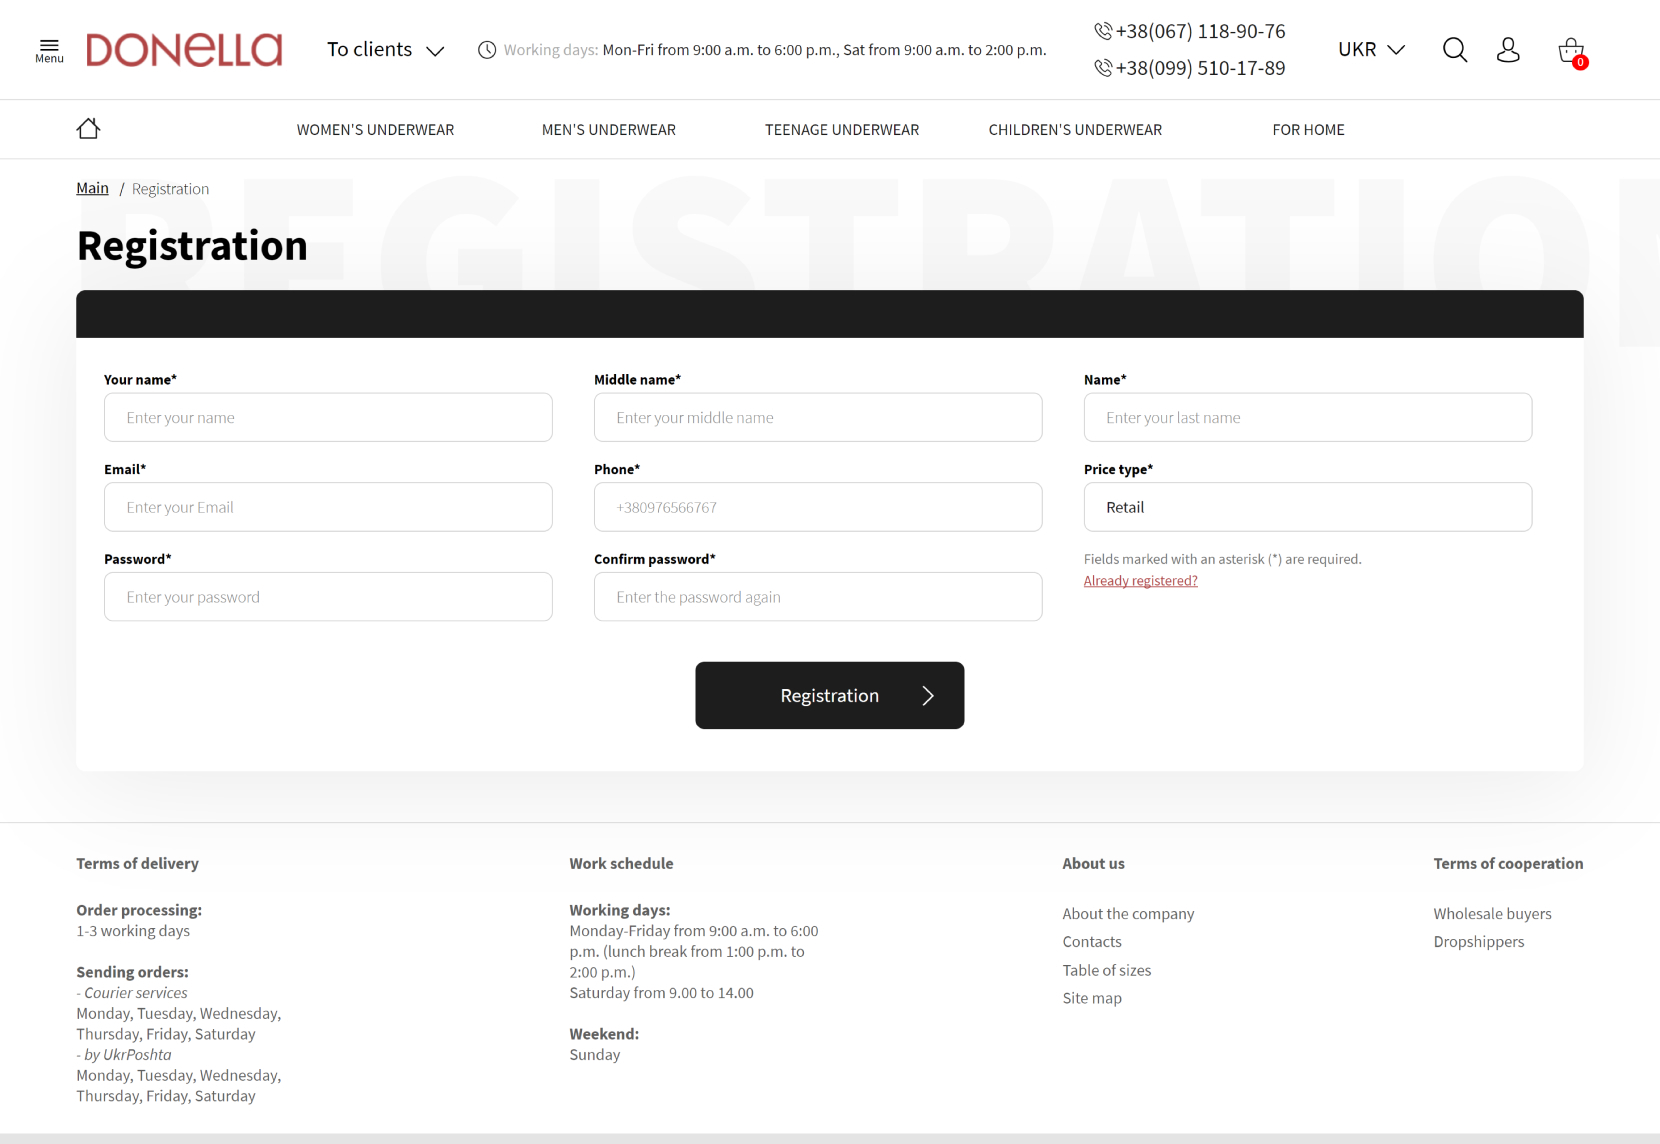Go to the home page icon
Viewport: 1660px width, 1144px height.
88,129
